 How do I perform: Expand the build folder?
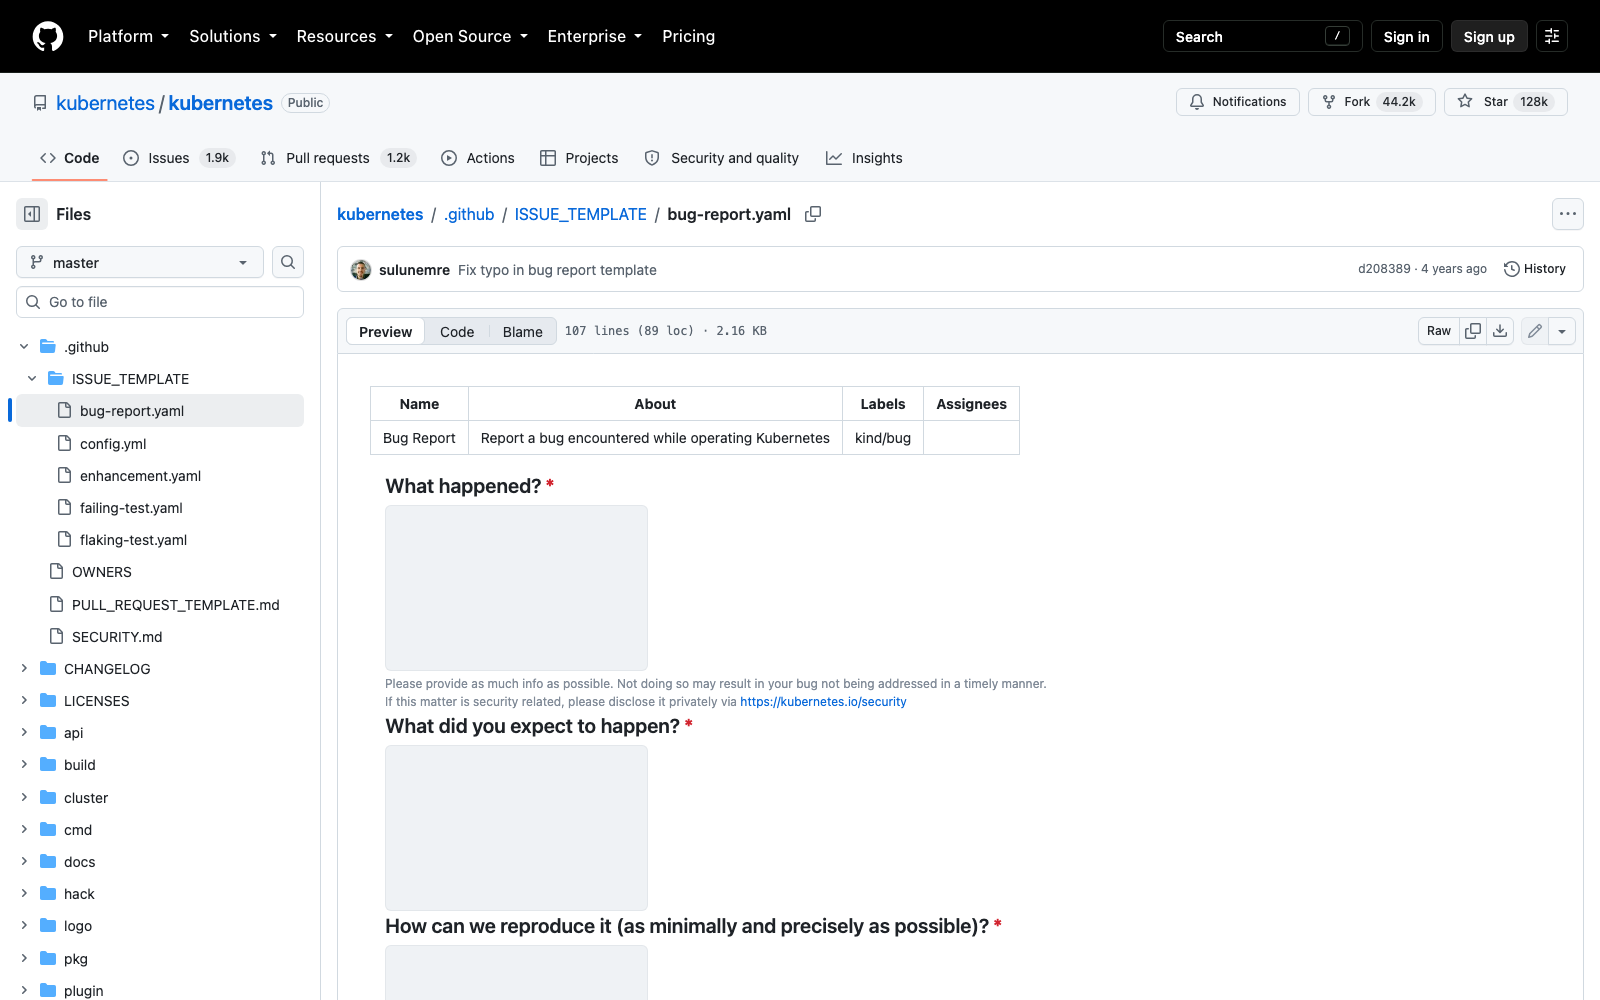point(24,764)
